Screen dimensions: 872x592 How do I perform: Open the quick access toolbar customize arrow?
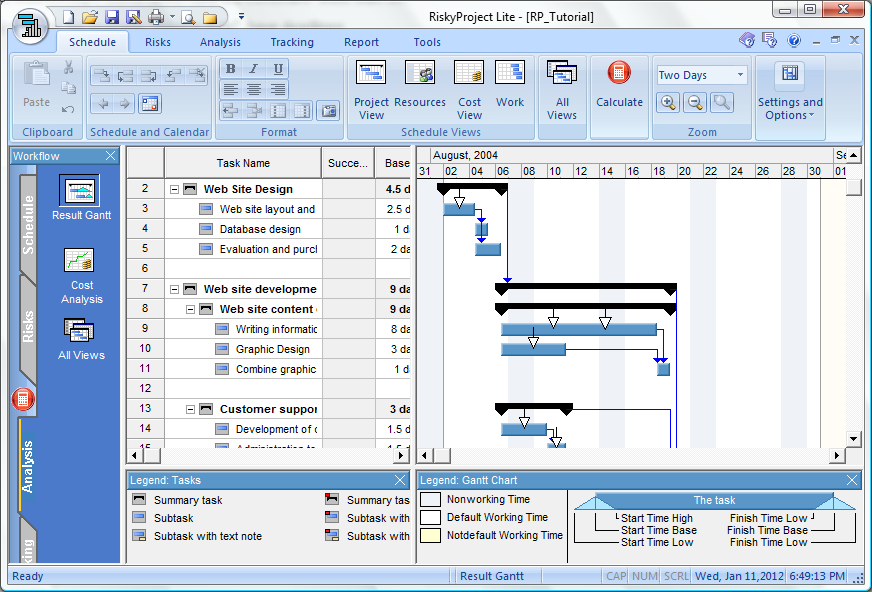coord(241,17)
